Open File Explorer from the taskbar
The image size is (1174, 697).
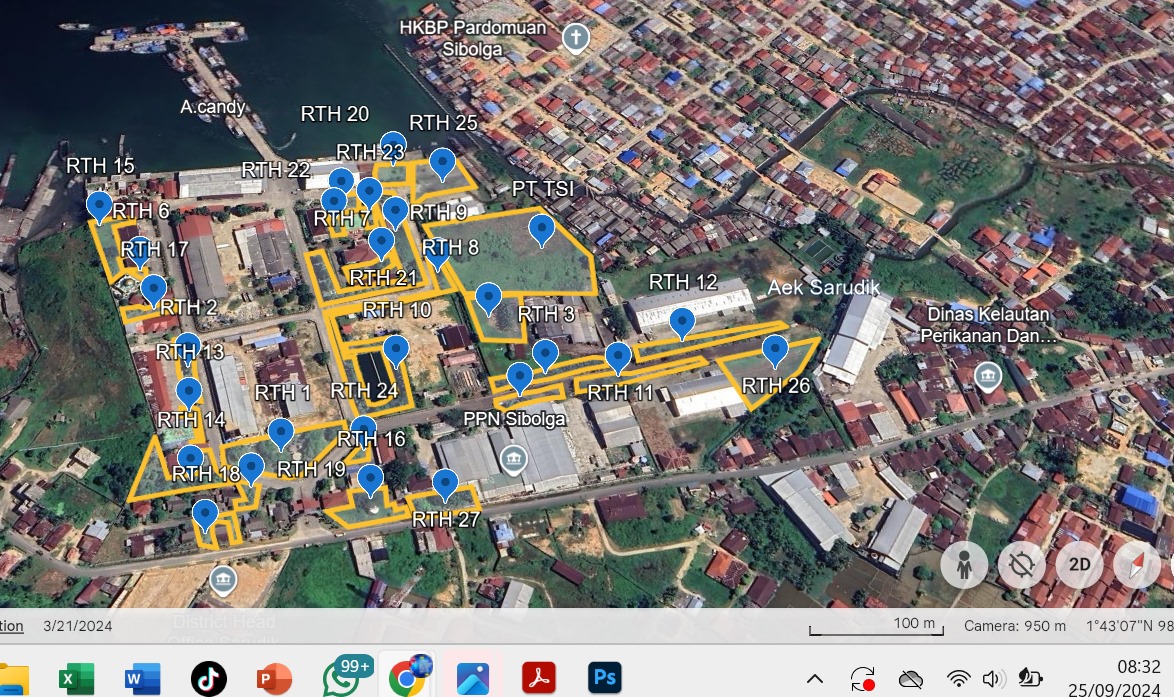13,678
